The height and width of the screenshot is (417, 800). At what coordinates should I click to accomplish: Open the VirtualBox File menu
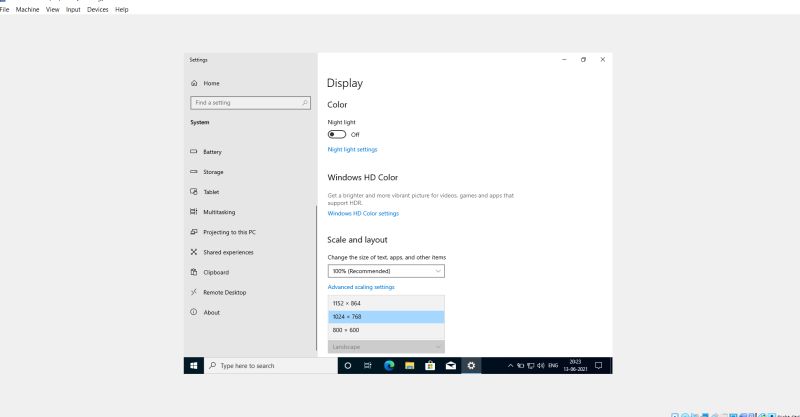point(5,9)
